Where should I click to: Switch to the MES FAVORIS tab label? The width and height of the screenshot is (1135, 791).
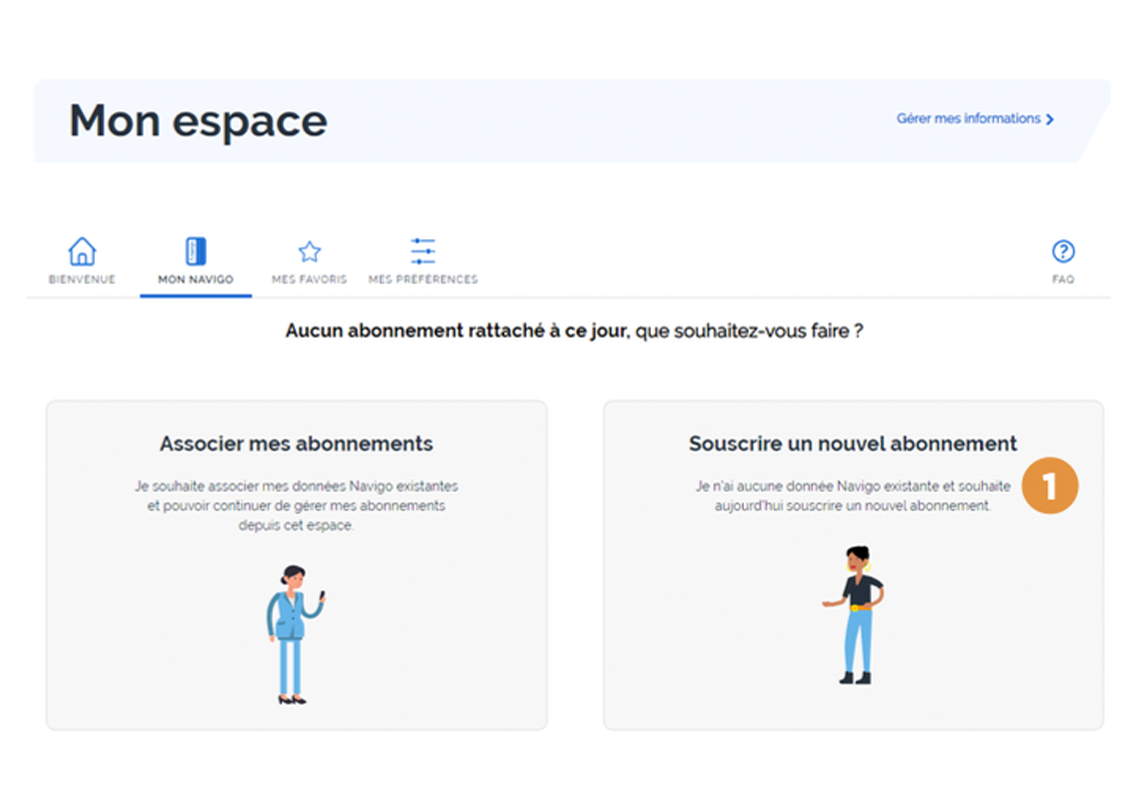click(309, 279)
